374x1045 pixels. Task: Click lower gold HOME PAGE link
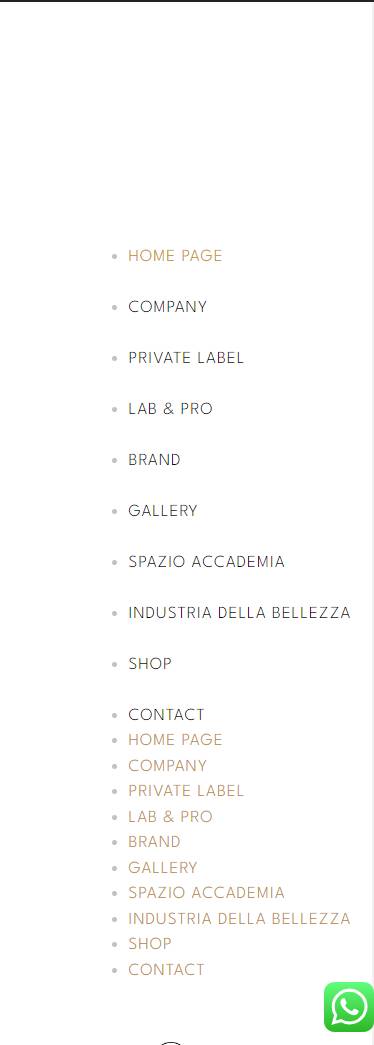tap(175, 740)
